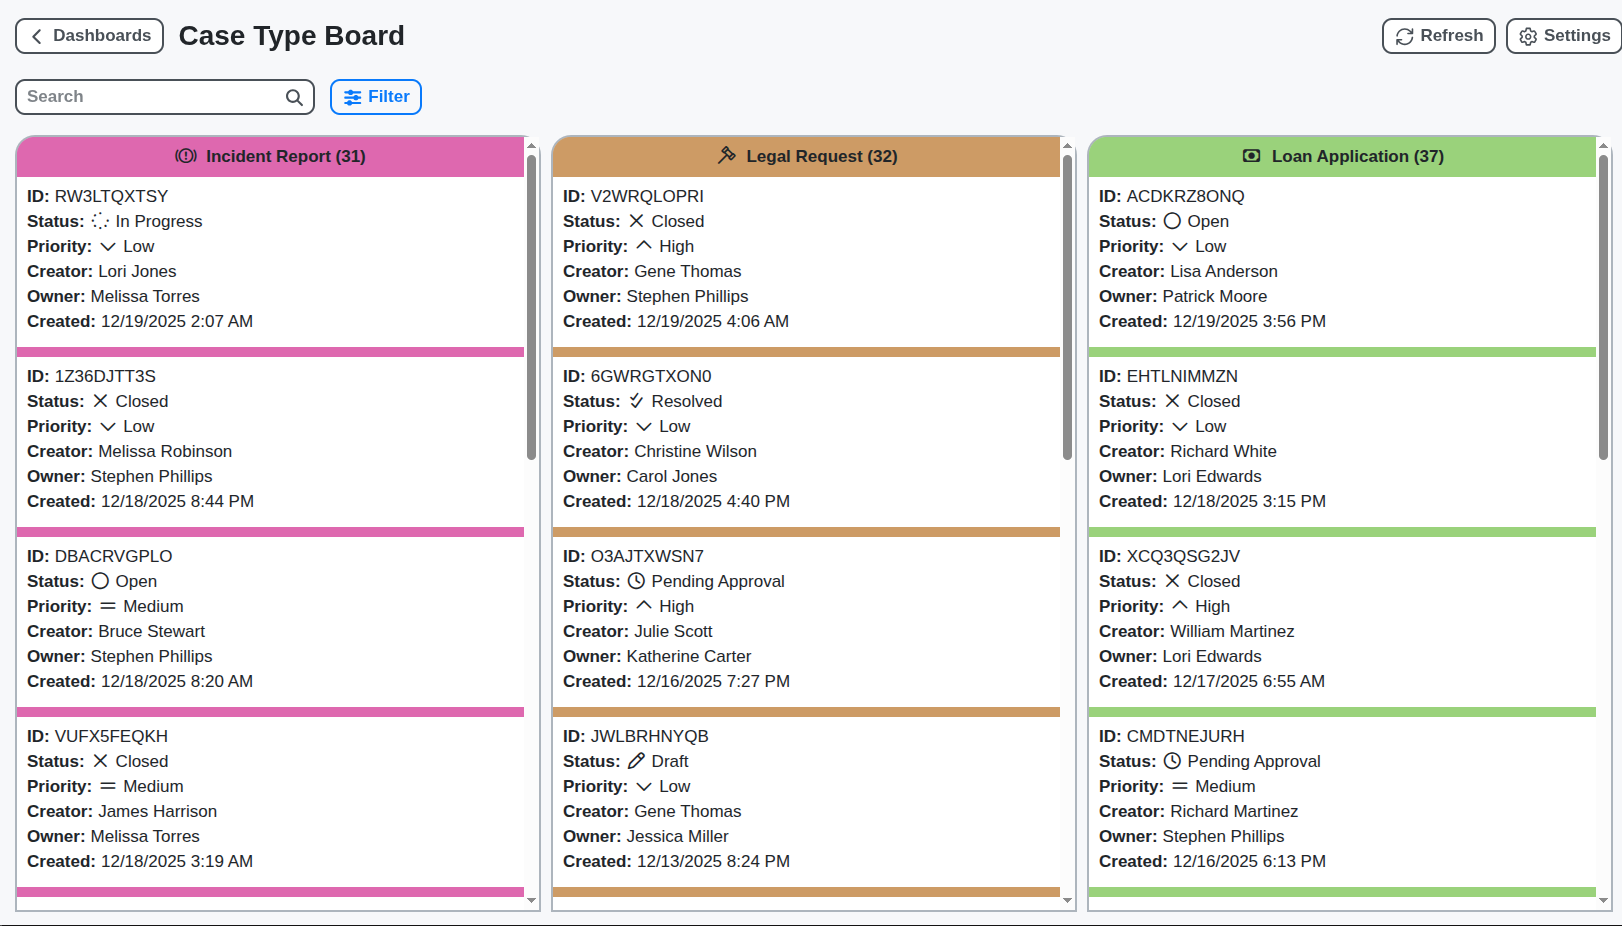Click creator name Gene Thomas on V2WRQLOPRI

coord(688,271)
